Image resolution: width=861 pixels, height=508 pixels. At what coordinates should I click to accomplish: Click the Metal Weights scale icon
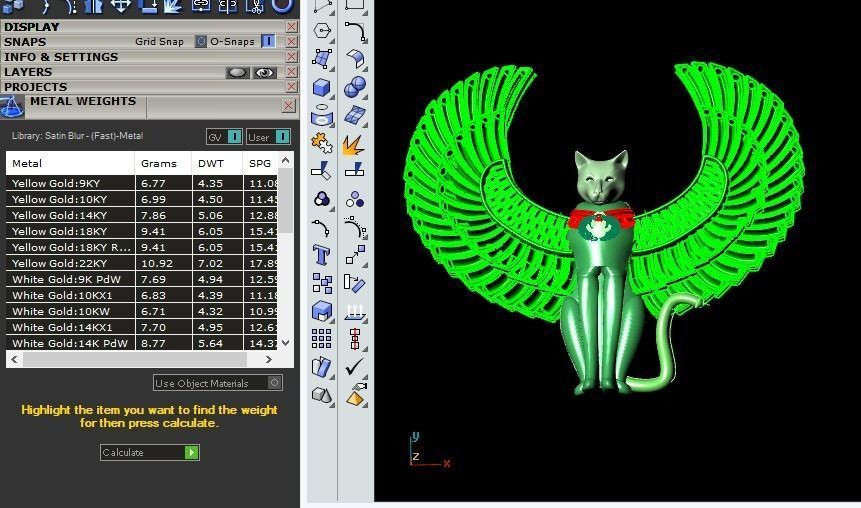[12, 107]
